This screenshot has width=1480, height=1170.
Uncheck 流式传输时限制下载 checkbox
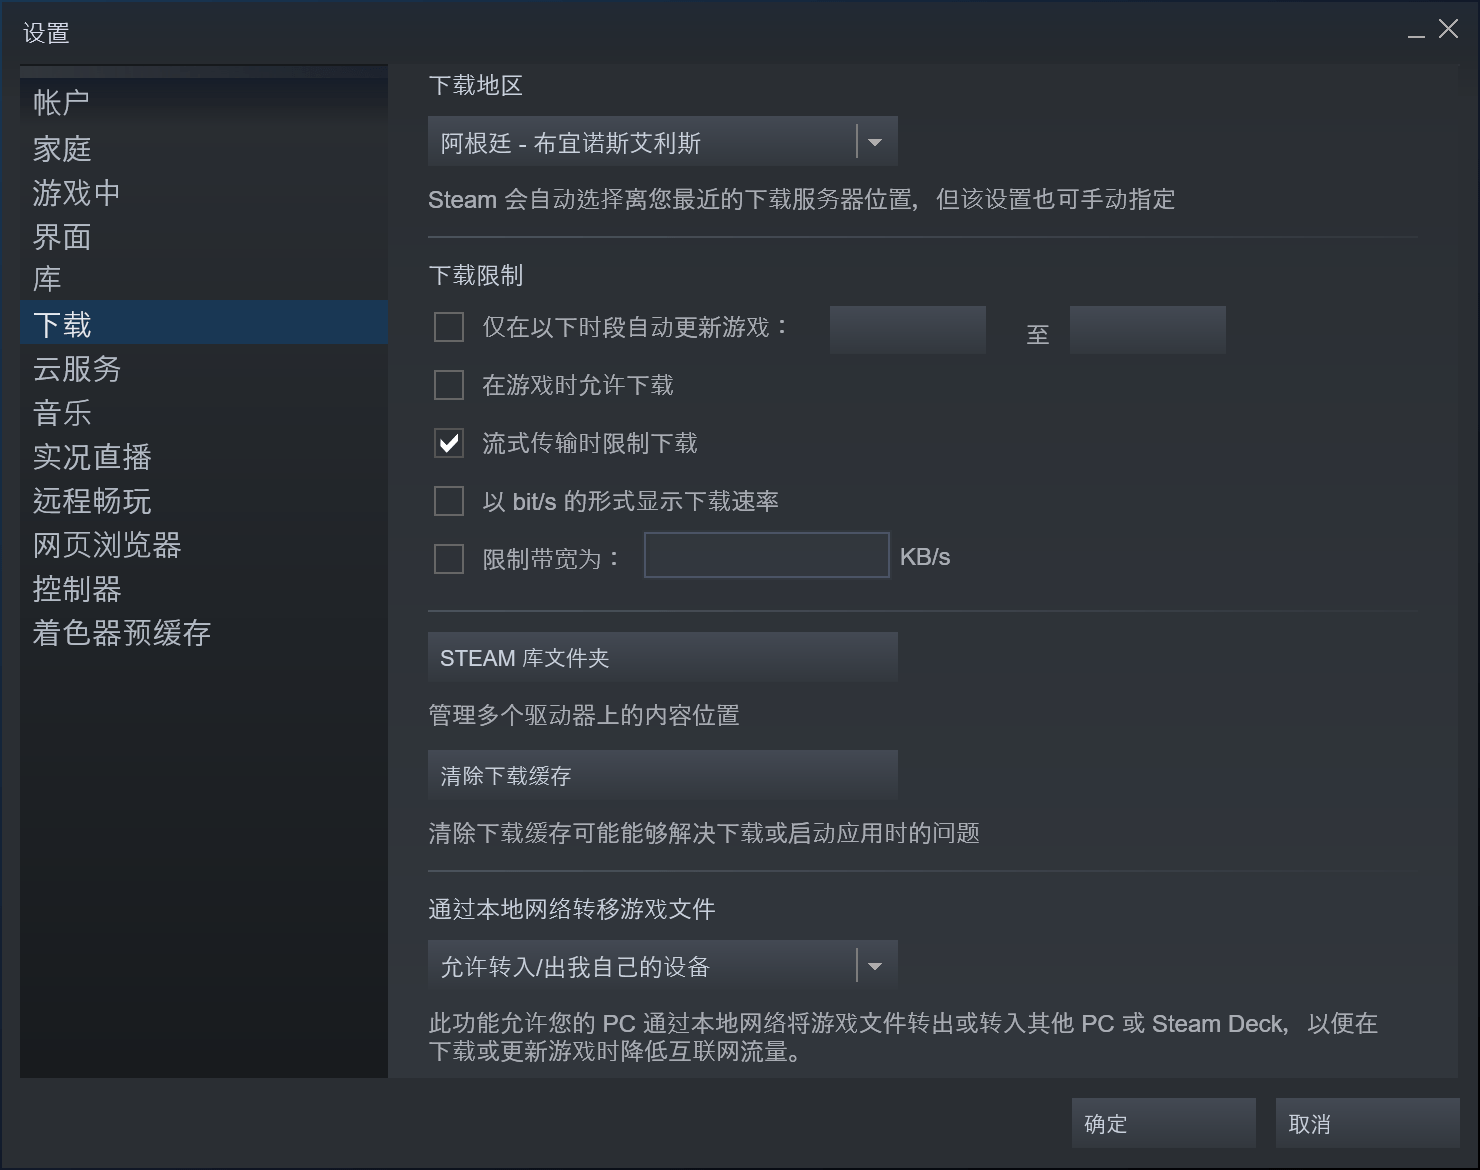[x=449, y=443]
